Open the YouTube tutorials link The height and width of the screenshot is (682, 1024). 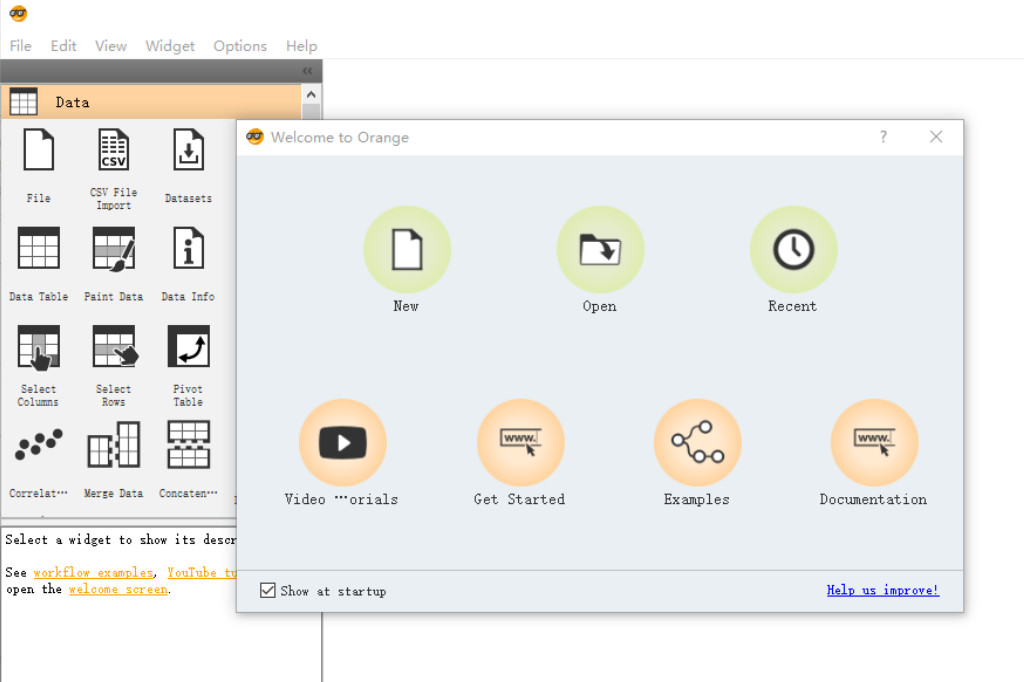pos(202,572)
